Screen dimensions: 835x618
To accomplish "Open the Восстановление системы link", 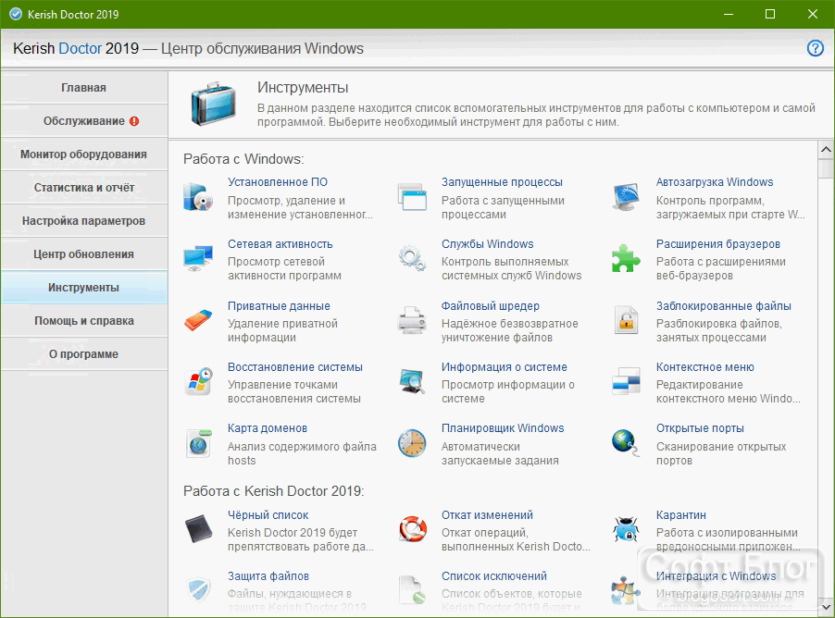I will (x=295, y=367).
